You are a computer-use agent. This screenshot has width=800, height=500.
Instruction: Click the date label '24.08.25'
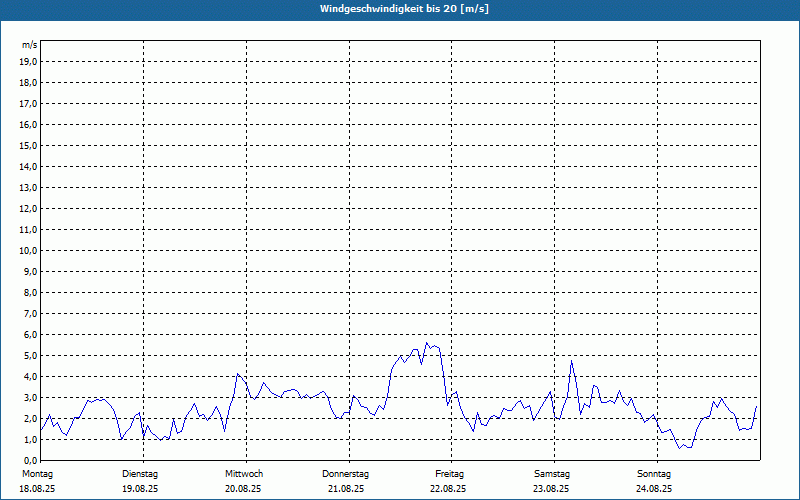pos(654,489)
